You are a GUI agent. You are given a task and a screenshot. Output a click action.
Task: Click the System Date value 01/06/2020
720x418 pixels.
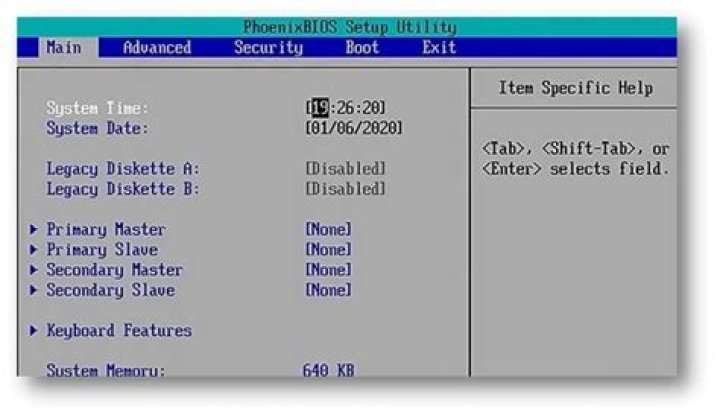click(x=354, y=128)
